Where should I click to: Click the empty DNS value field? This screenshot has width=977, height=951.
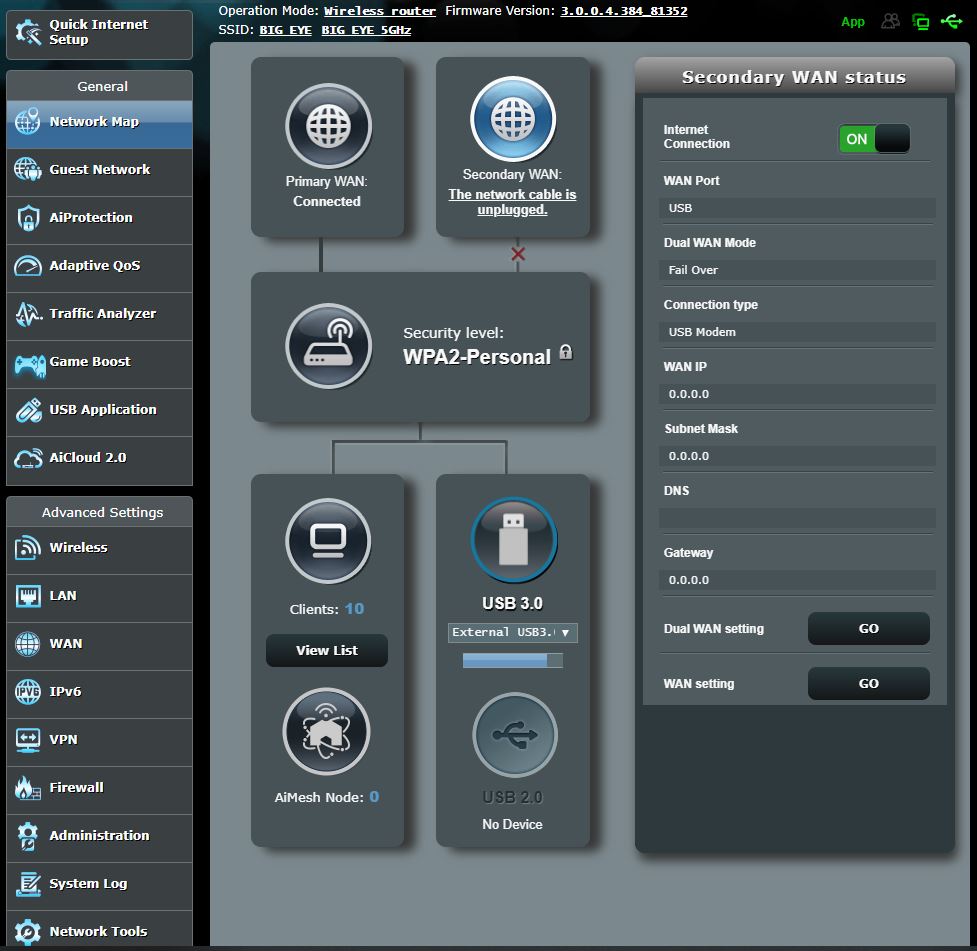tap(797, 518)
